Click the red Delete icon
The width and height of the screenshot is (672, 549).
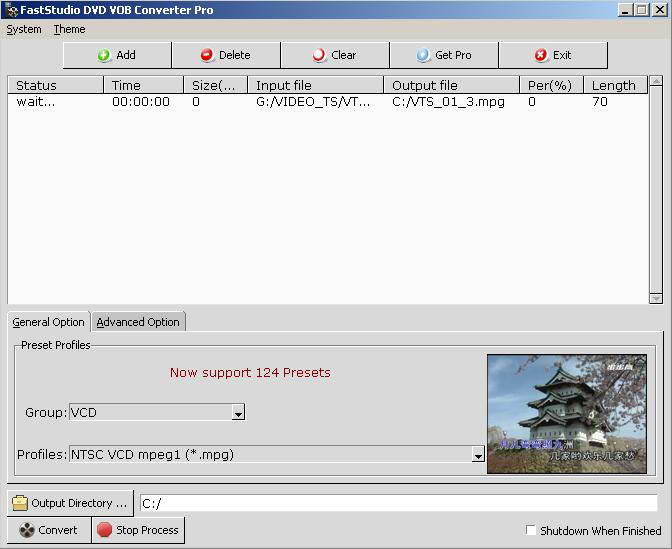pos(207,55)
